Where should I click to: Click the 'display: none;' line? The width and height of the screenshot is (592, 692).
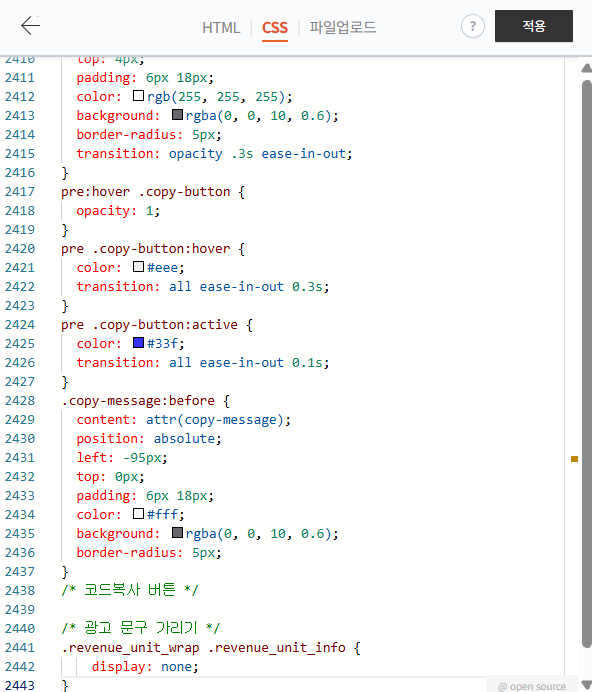(x=145, y=666)
